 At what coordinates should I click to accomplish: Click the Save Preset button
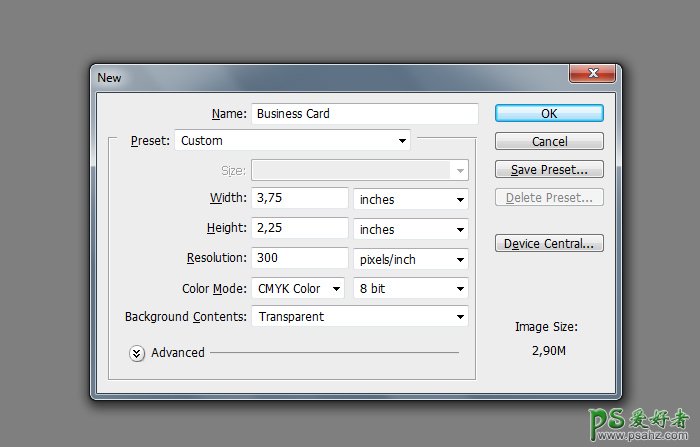point(549,170)
